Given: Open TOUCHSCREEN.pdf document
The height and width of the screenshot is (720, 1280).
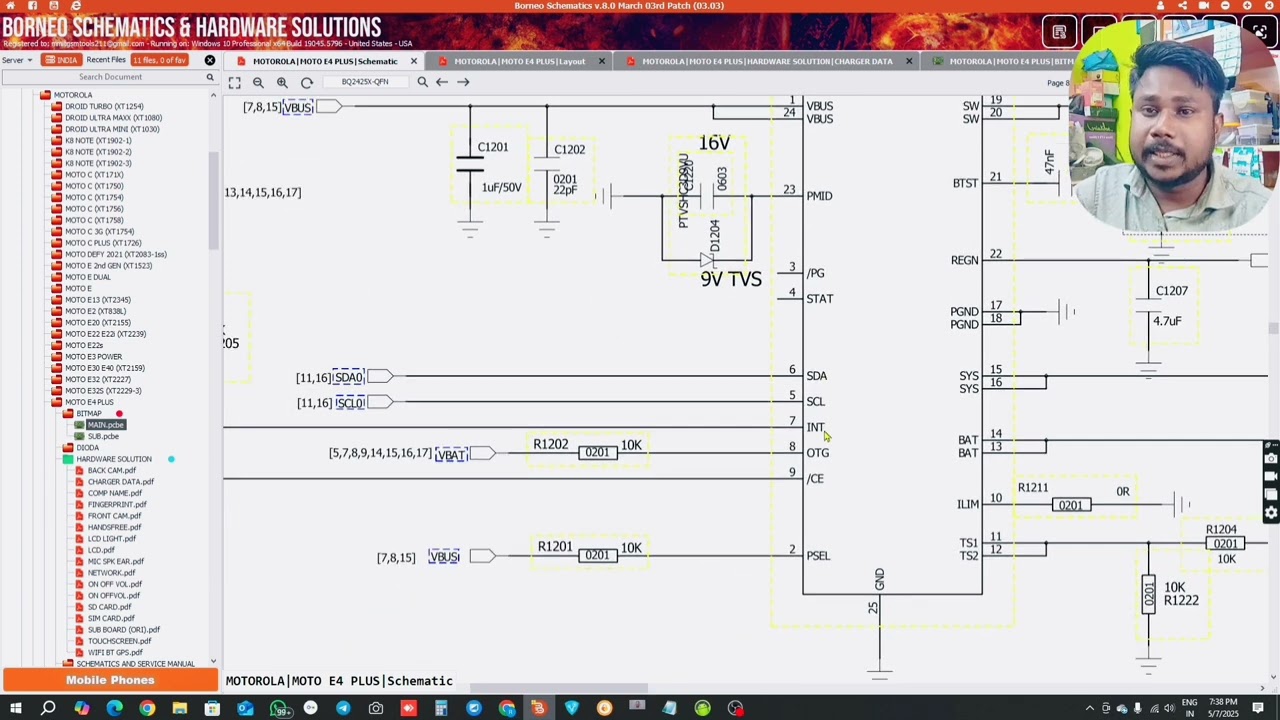Looking at the screenshot, I should pos(119,641).
